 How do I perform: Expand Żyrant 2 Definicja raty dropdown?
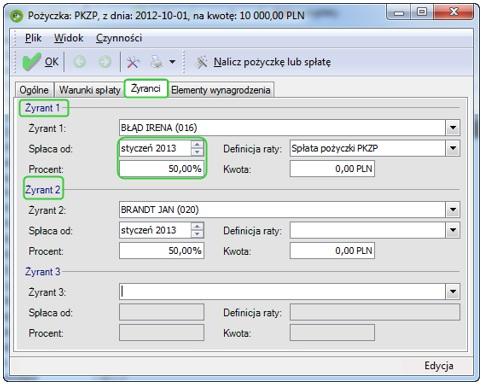point(453,230)
